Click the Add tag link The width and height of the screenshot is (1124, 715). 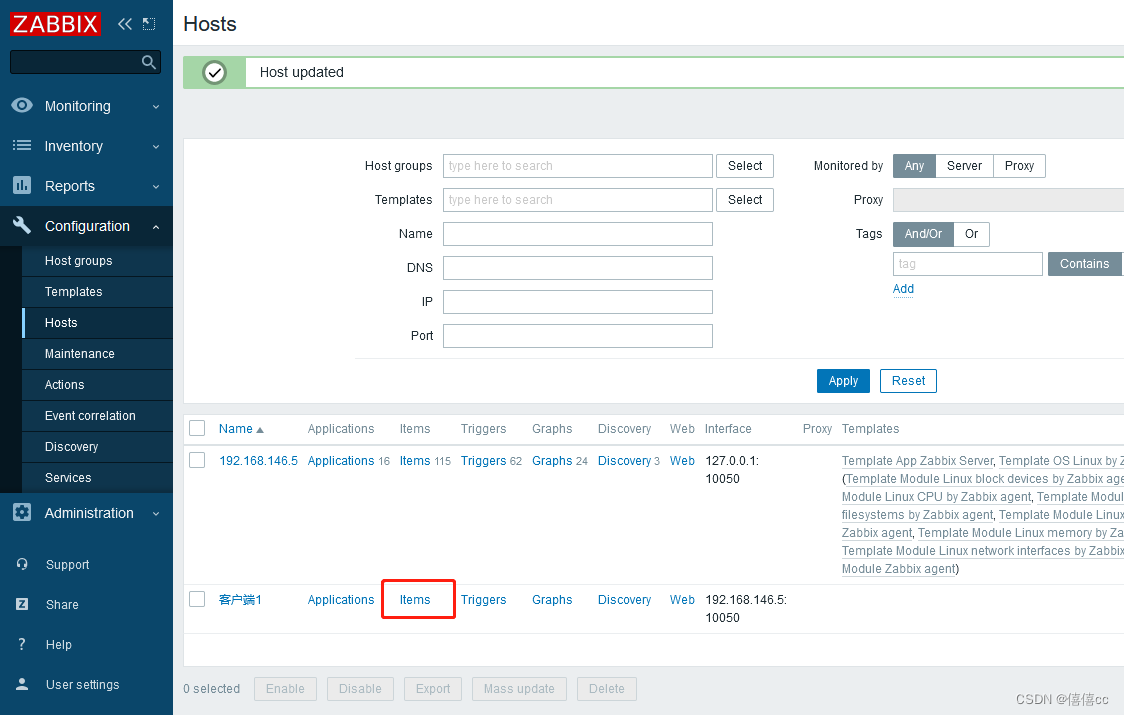point(903,288)
